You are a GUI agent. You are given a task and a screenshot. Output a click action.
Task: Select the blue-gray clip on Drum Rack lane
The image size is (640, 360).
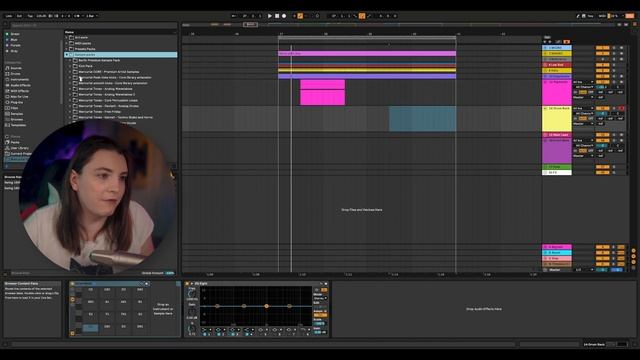point(422,119)
